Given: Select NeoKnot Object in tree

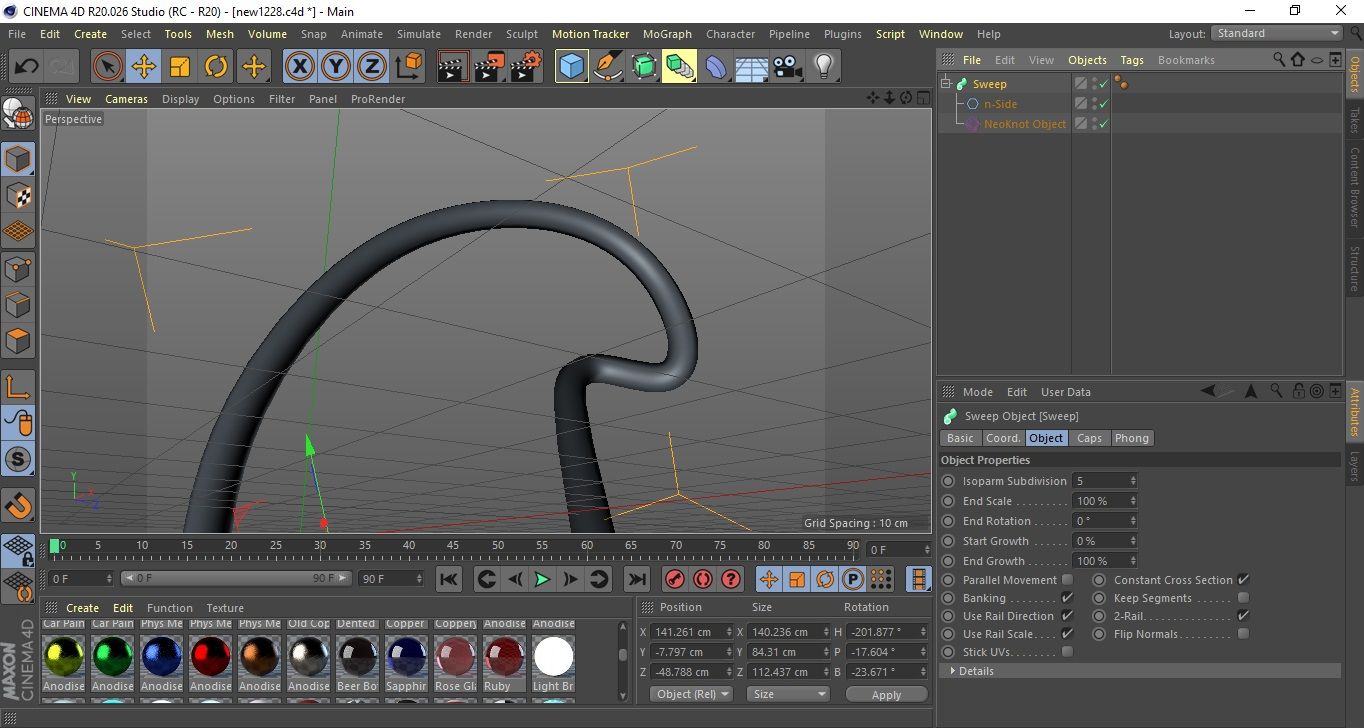Looking at the screenshot, I should [x=1025, y=124].
